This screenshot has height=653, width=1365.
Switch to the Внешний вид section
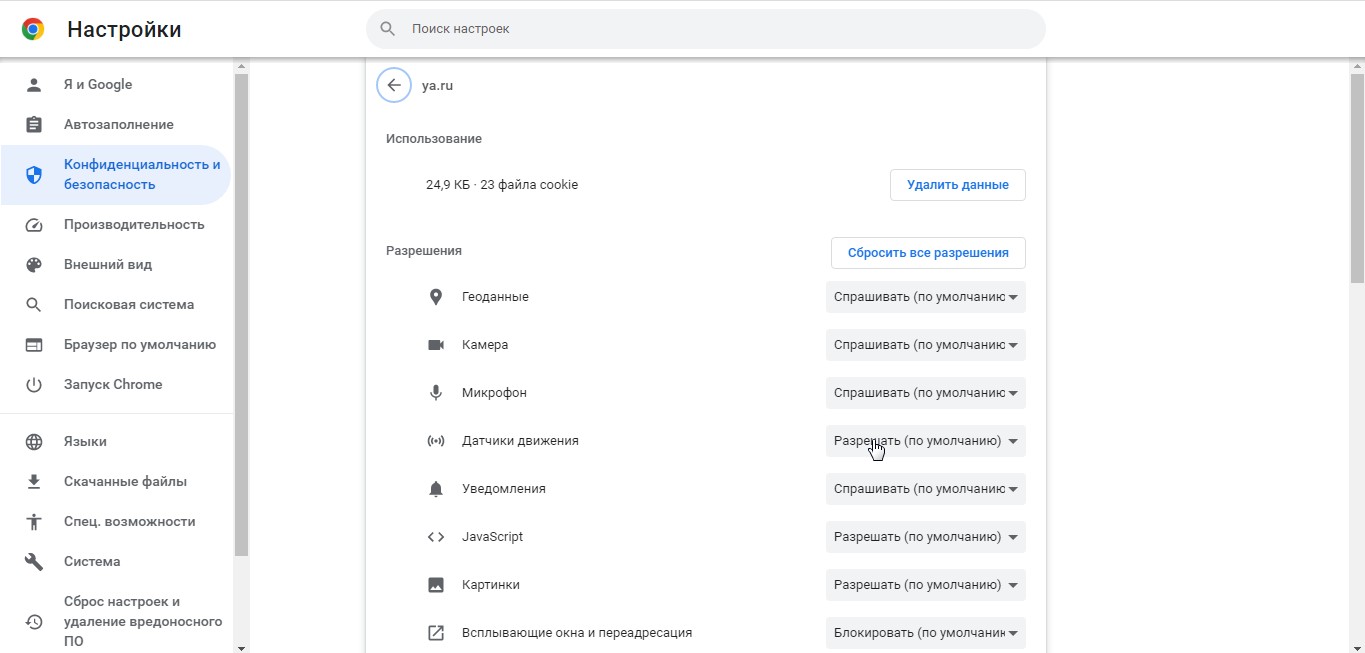click(107, 264)
